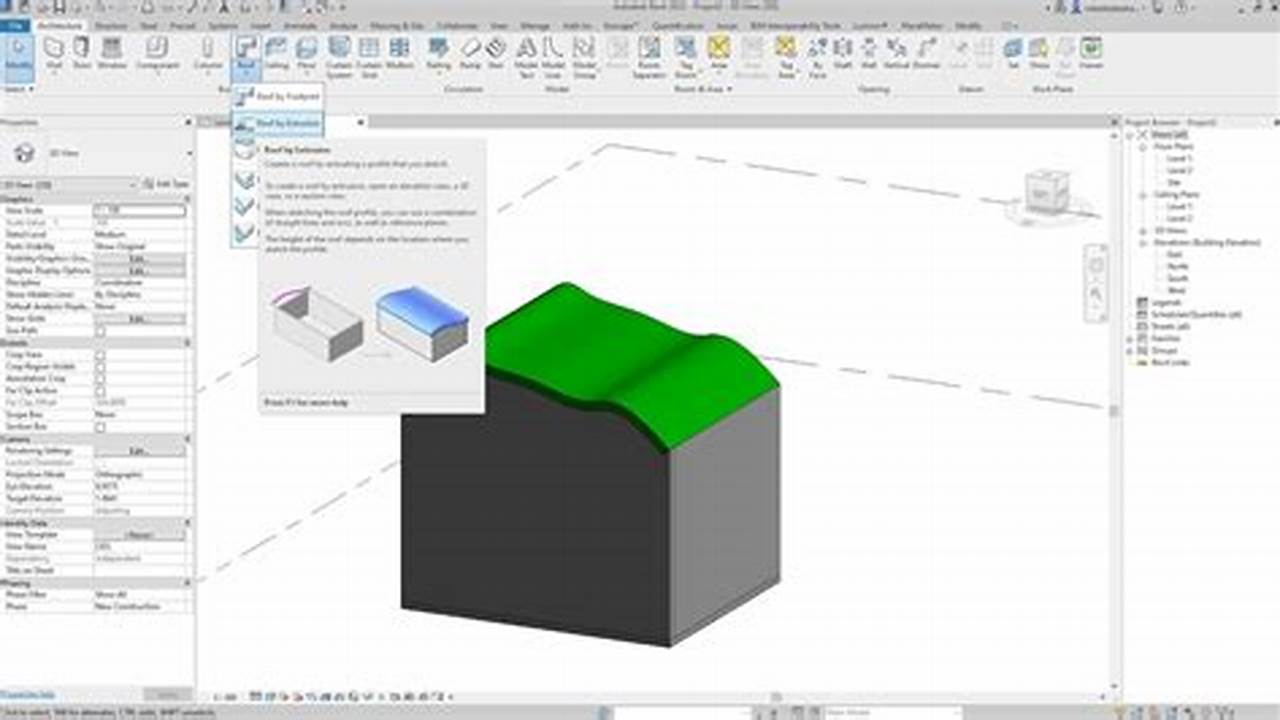Click the Edit Type button in Properties
Screen dimensions: 1280x720
[170, 186]
